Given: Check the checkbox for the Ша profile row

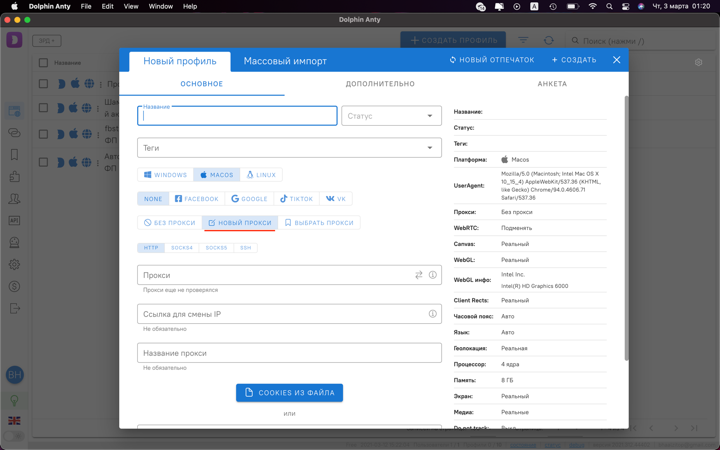Looking at the screenshot, I should 43,107.
